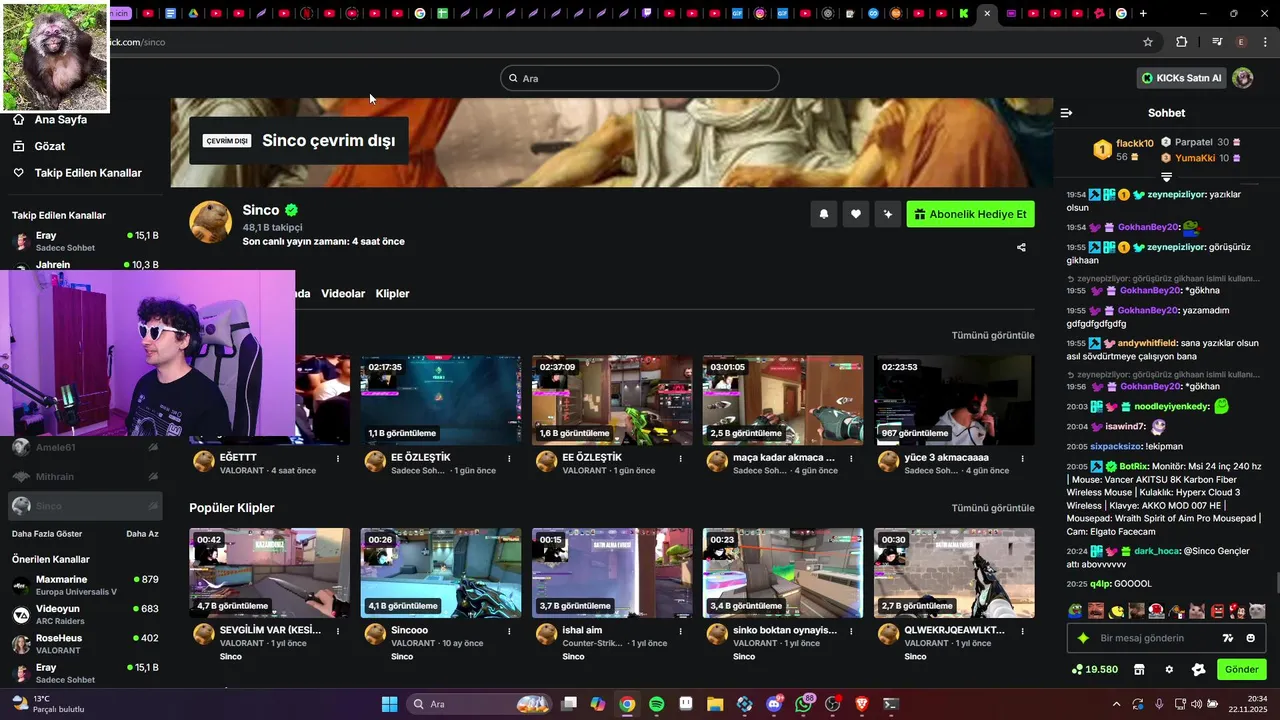The width and height of the screenshot is (1280, 720).
Task: Open the yüce 3 akmacaaaa video thumbnail
Action: coord(954,400)
